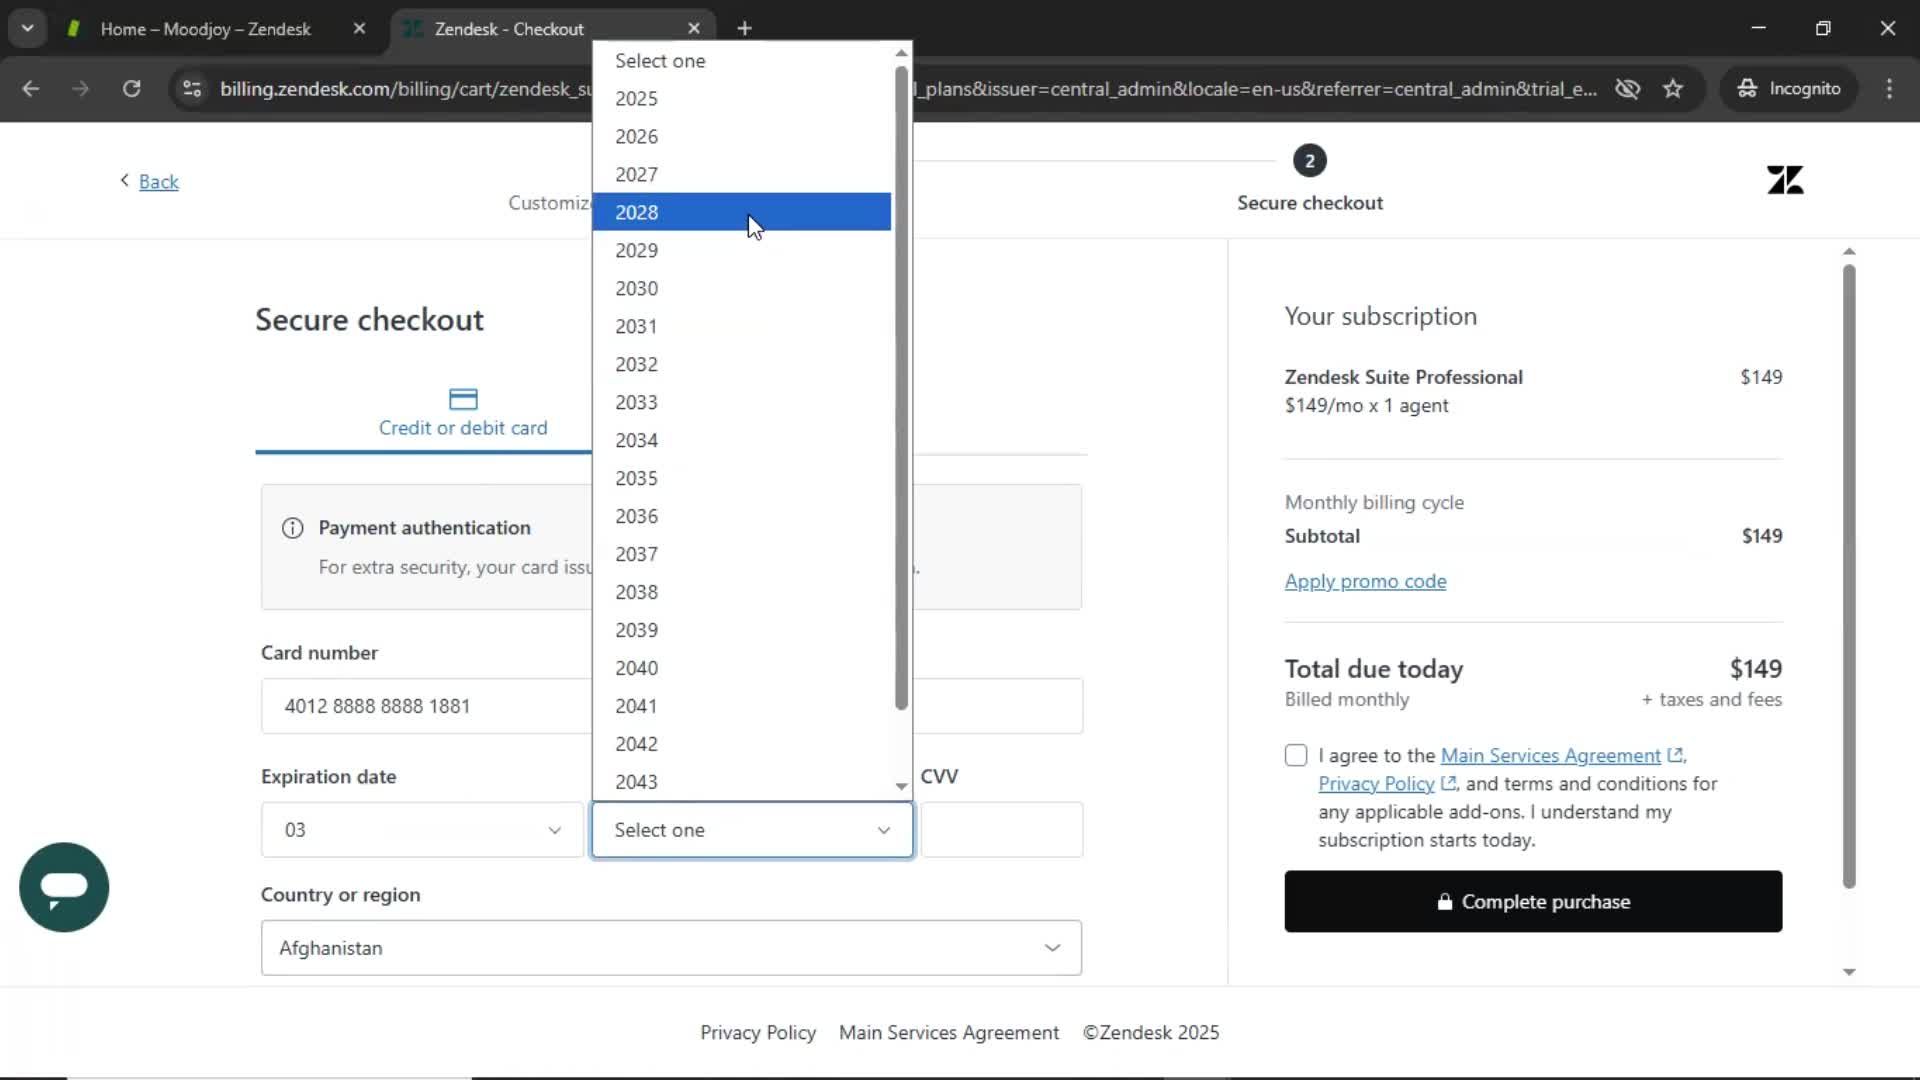Screen dimensions: 1920x1080
Task: Set year to 2037
Action: click(x=741, y=554)
